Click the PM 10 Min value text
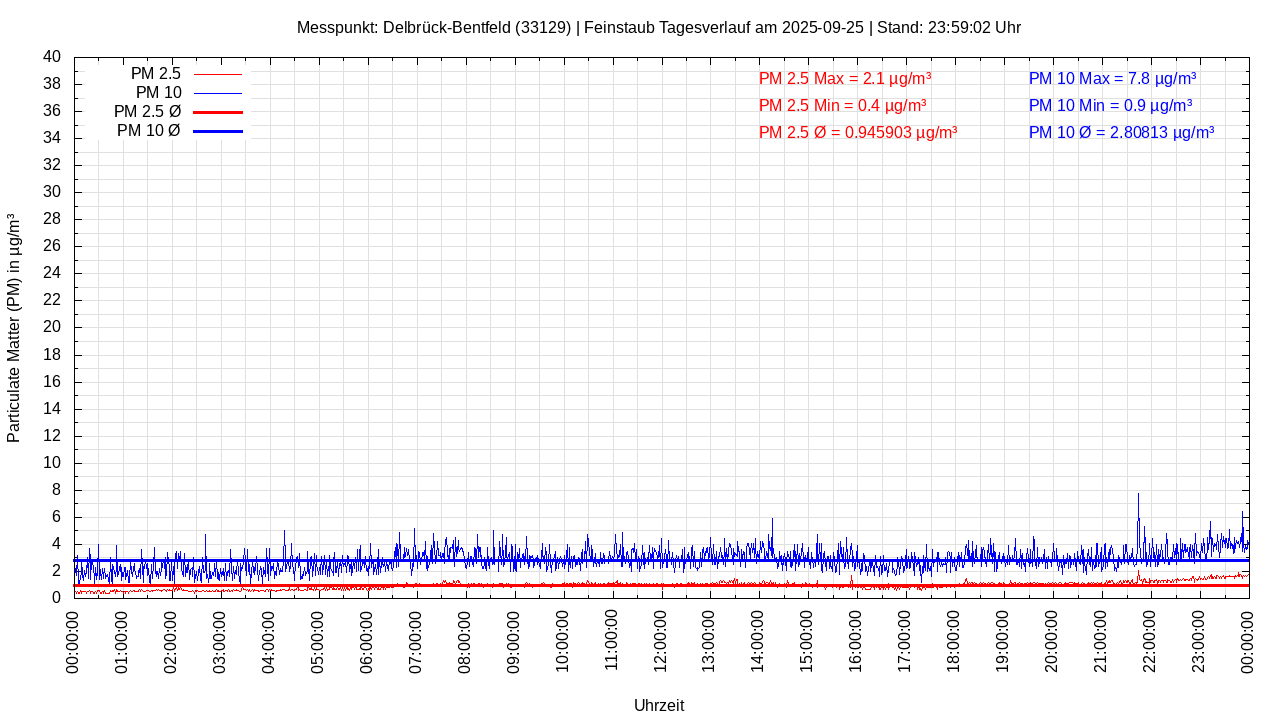 [1110, 105]
